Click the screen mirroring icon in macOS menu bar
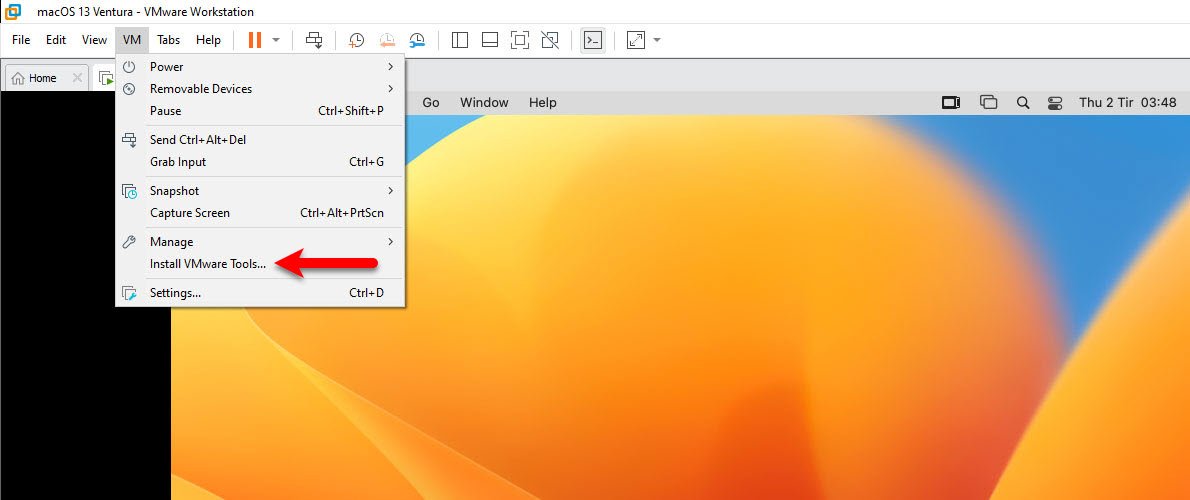Viewport: 1190px width, 500px height. coord(951,102)
